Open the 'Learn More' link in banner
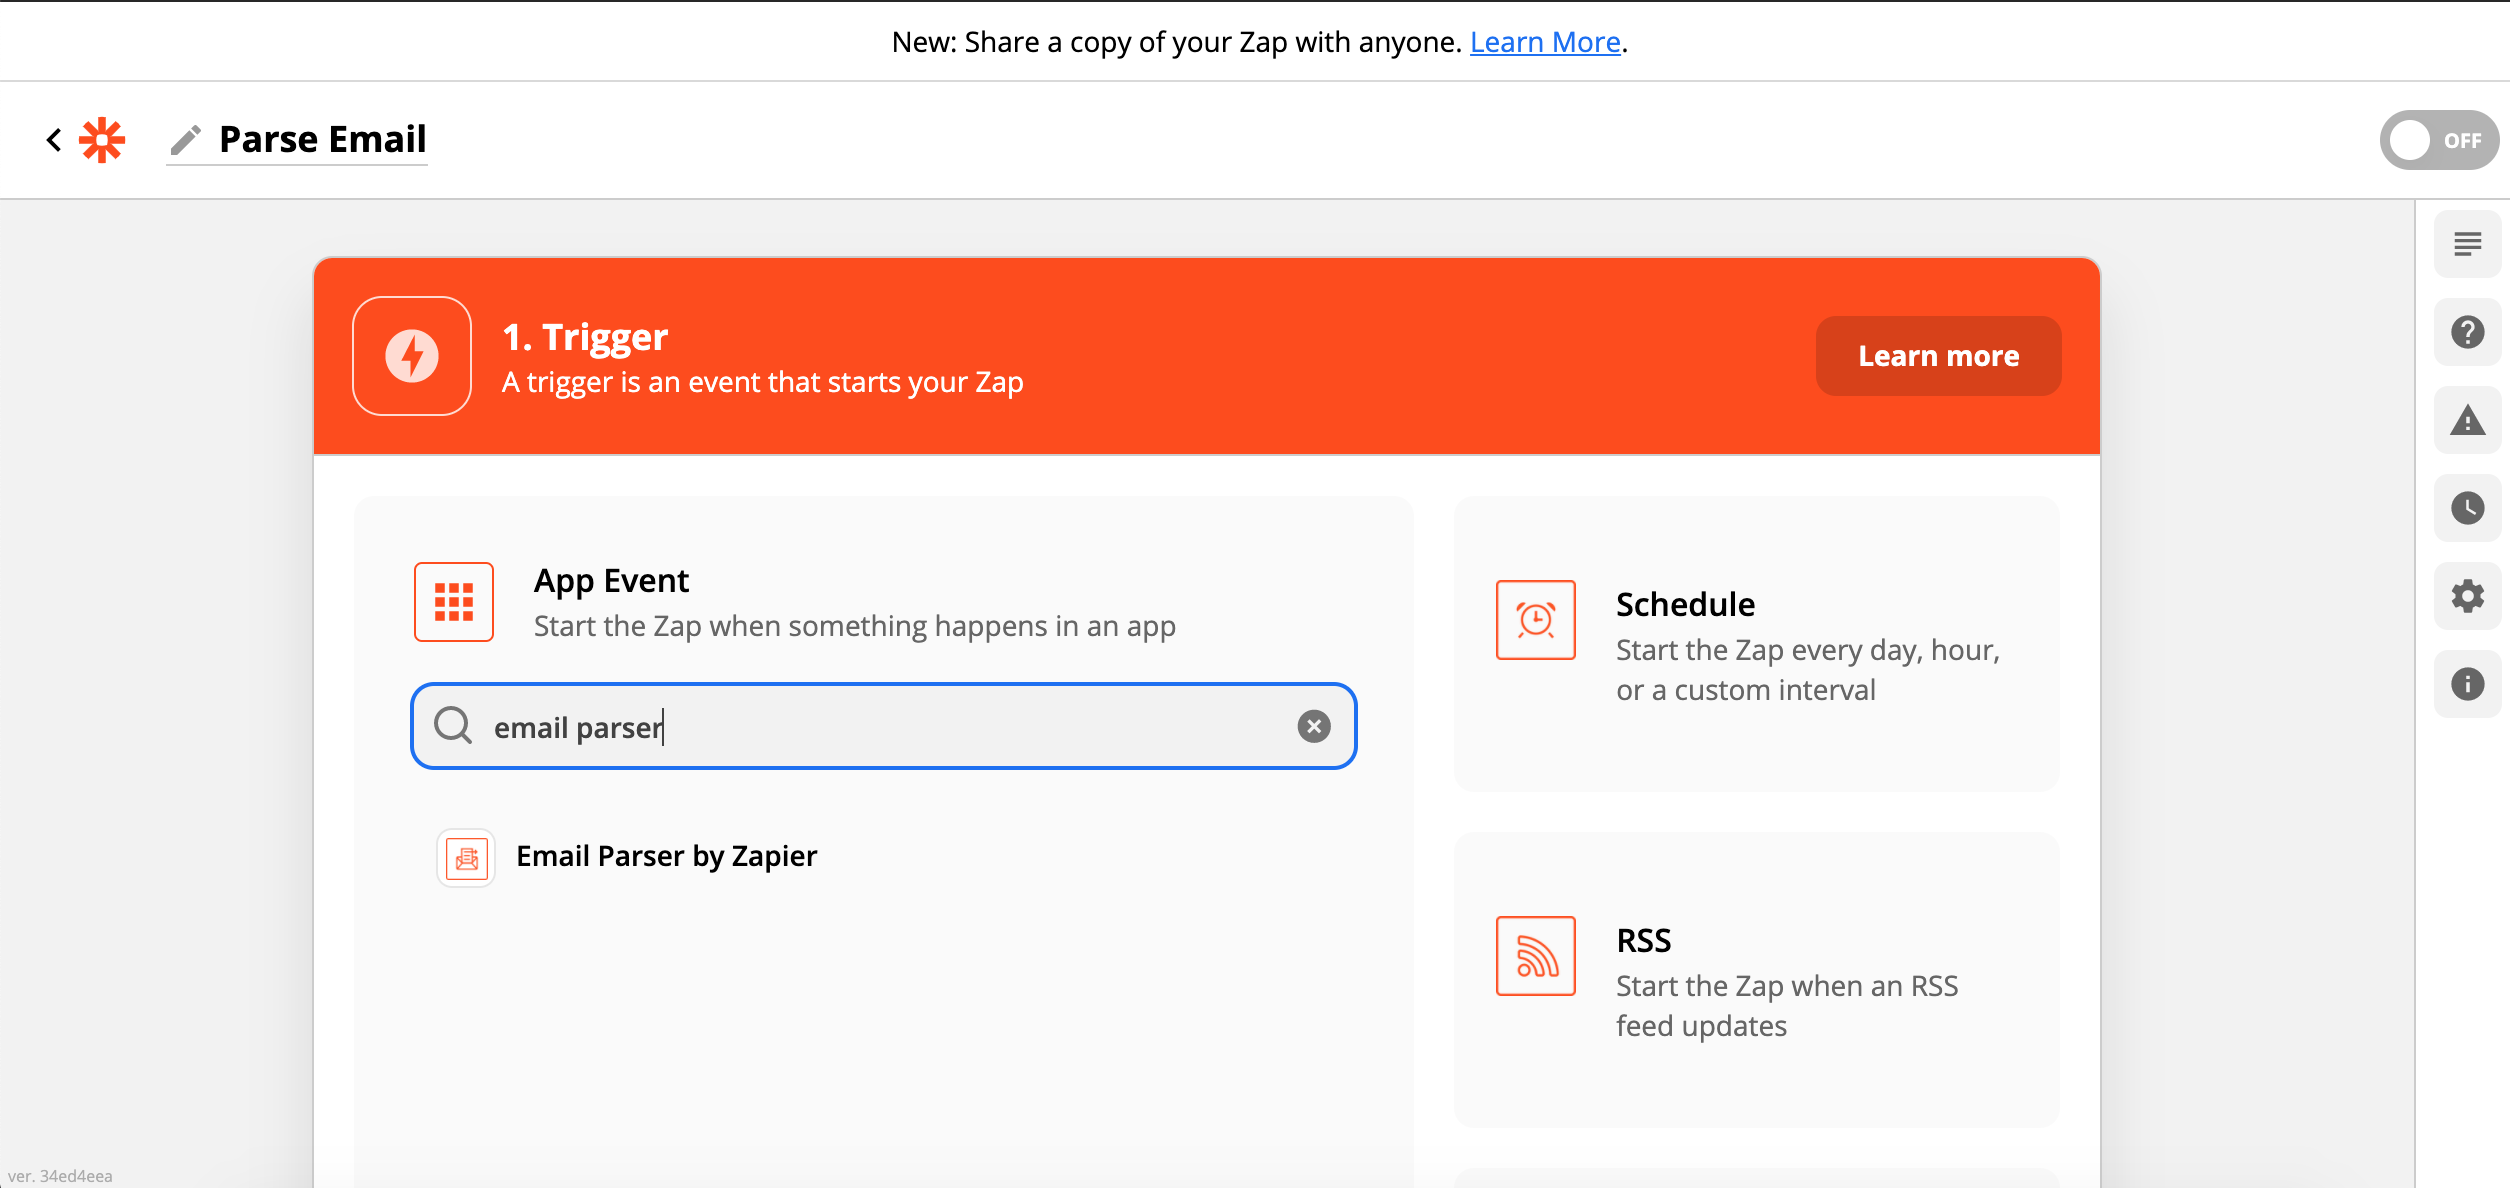Viewport: 2510px width, 1188px height. point(1544,42)
